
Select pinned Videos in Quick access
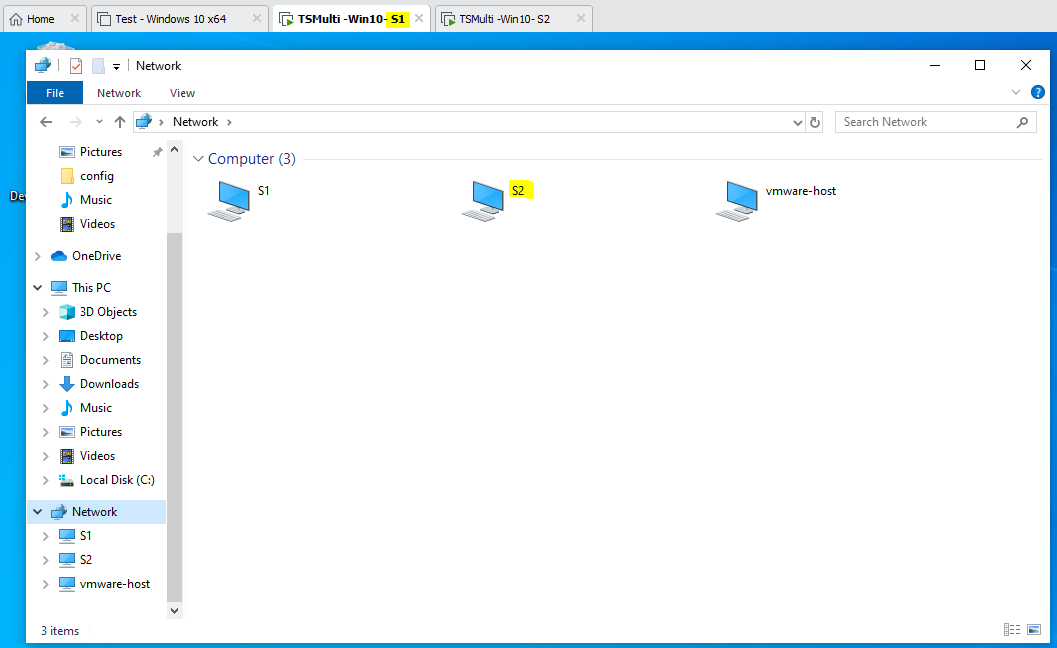point(97,224)
